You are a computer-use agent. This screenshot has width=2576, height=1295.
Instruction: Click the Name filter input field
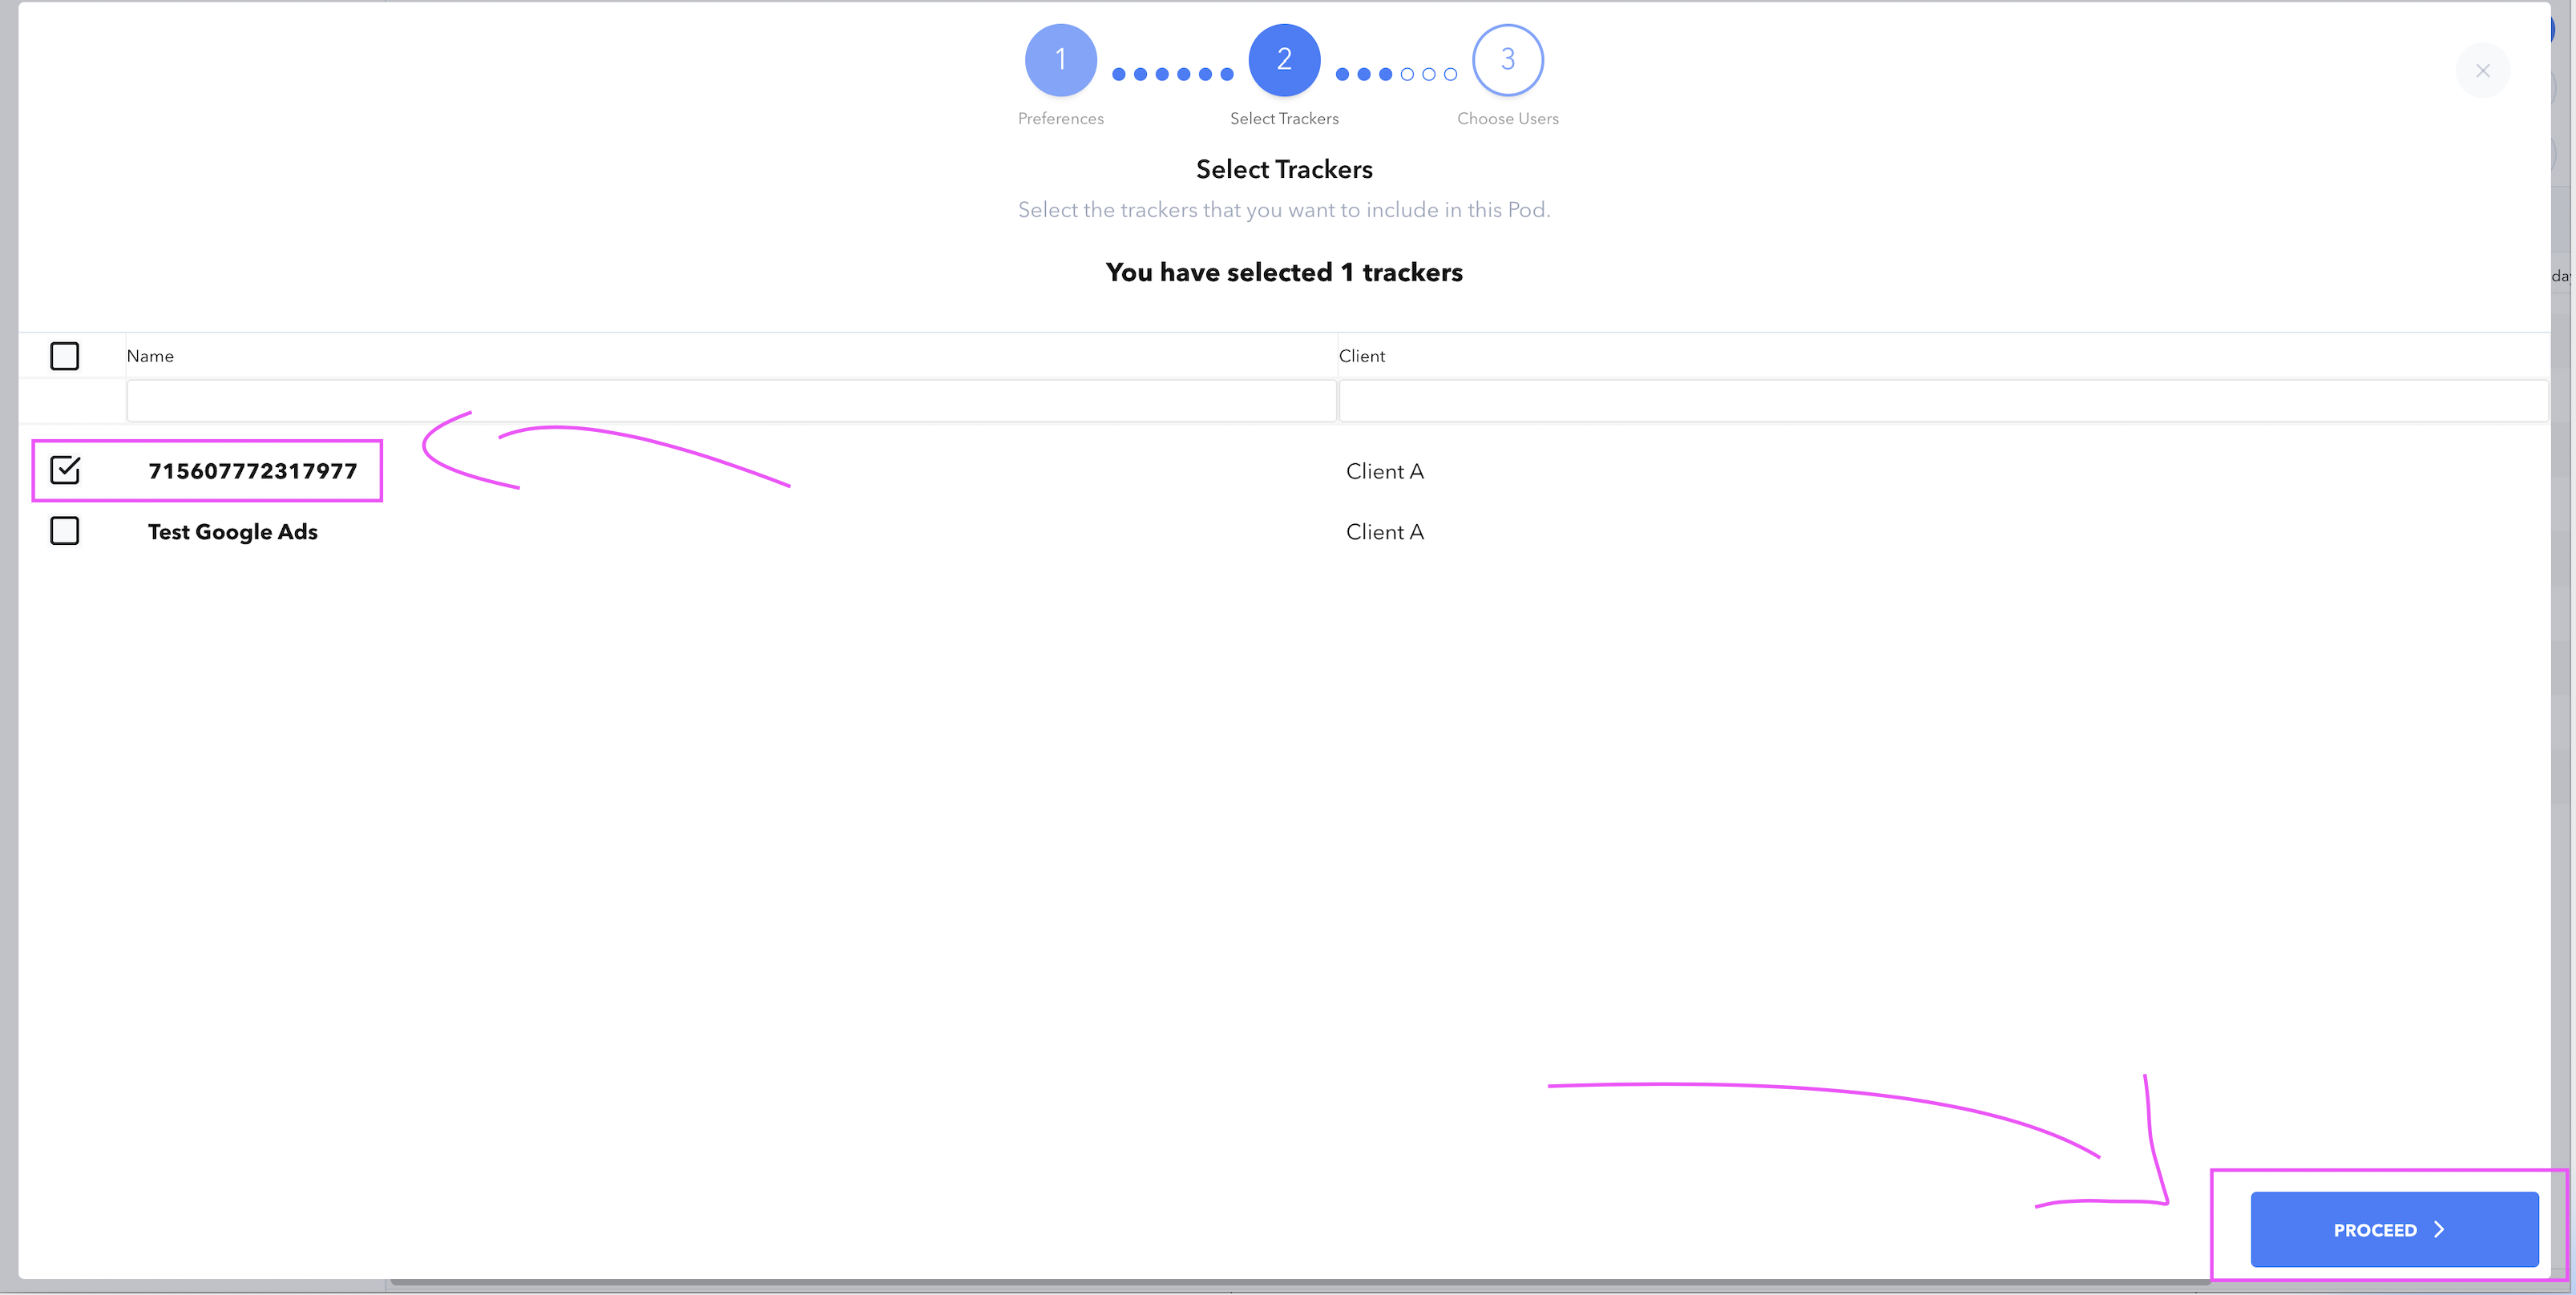(730, 401)
